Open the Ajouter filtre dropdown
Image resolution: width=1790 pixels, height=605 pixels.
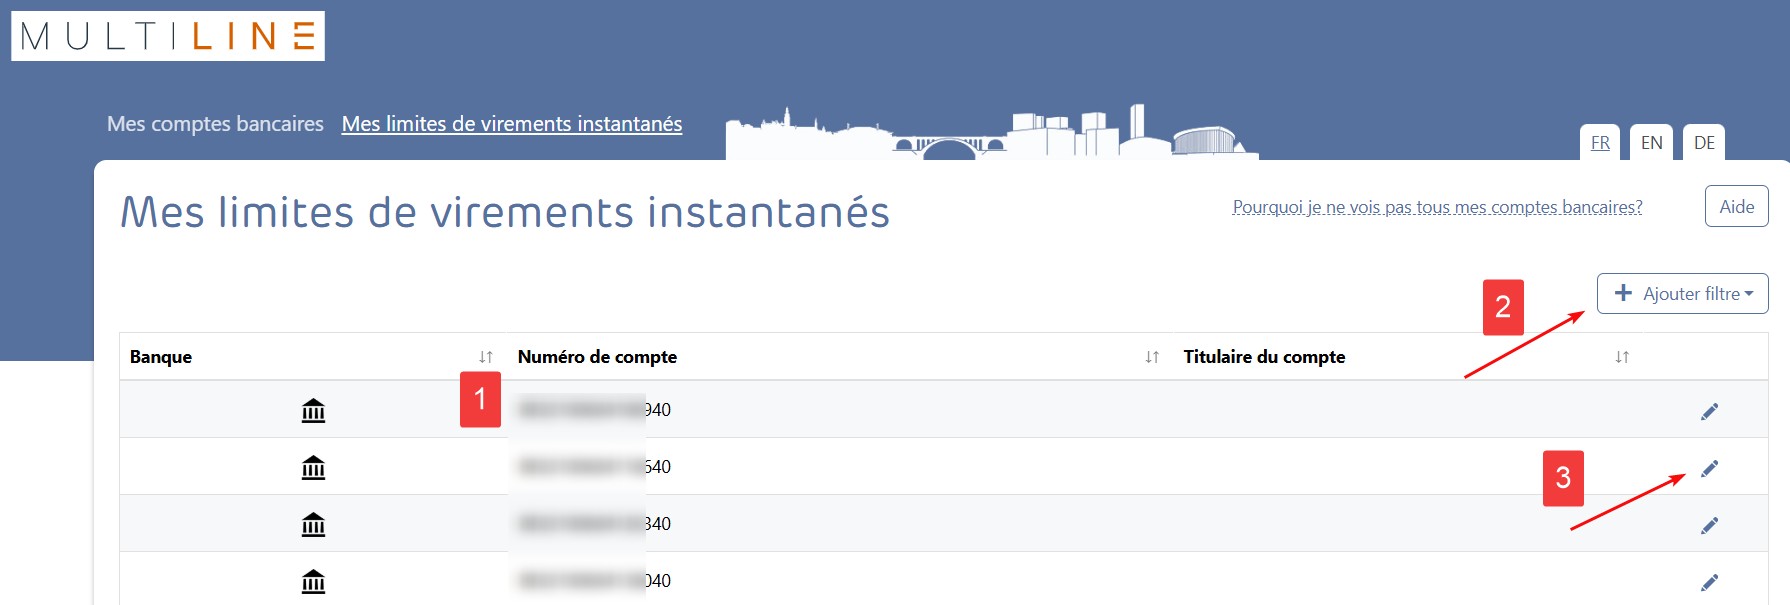point(1682,294)
